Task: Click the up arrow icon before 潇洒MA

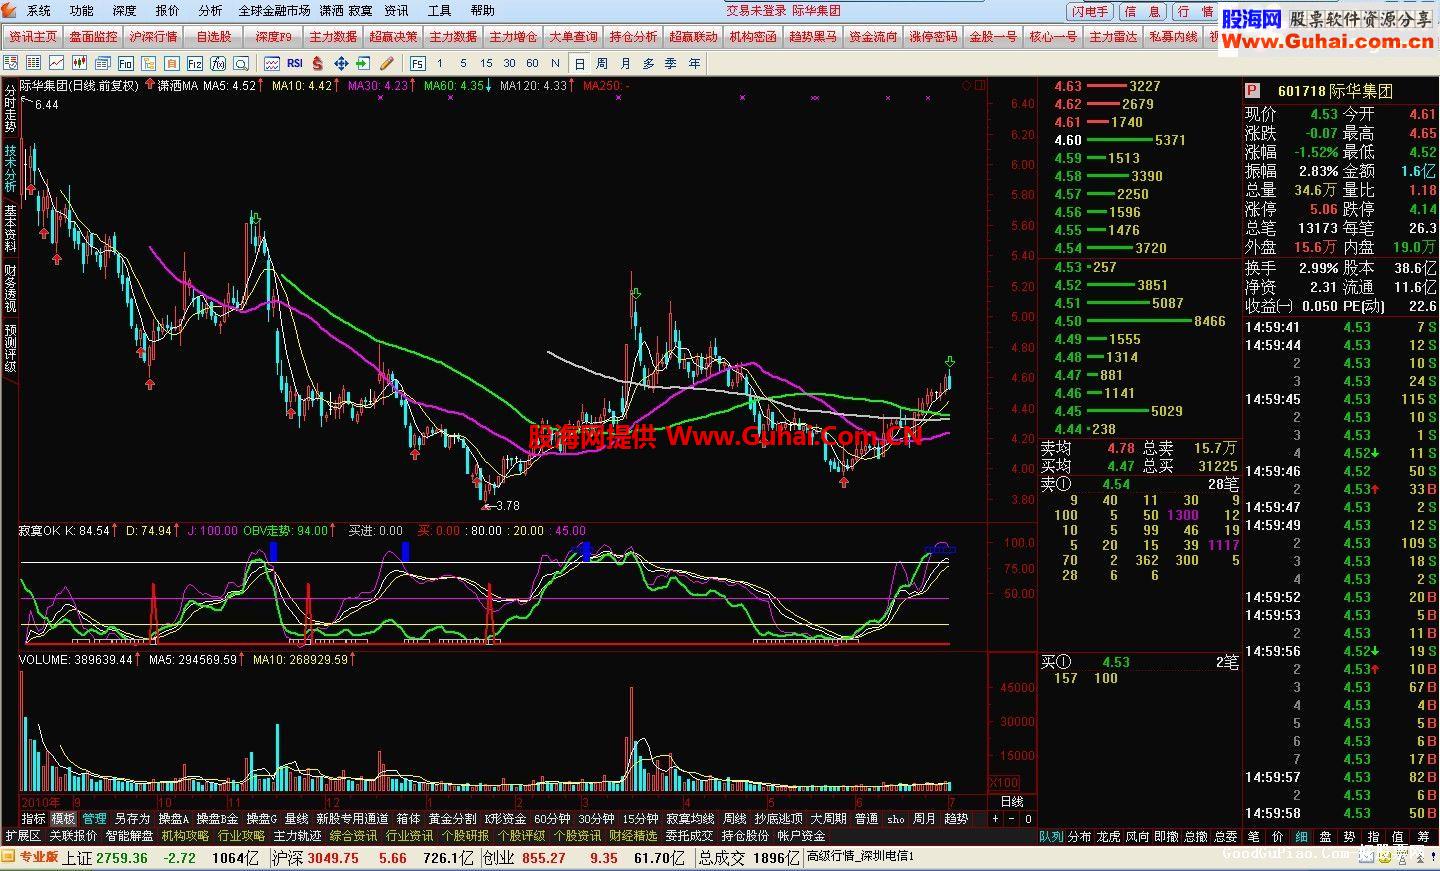Action: [150, 86]
